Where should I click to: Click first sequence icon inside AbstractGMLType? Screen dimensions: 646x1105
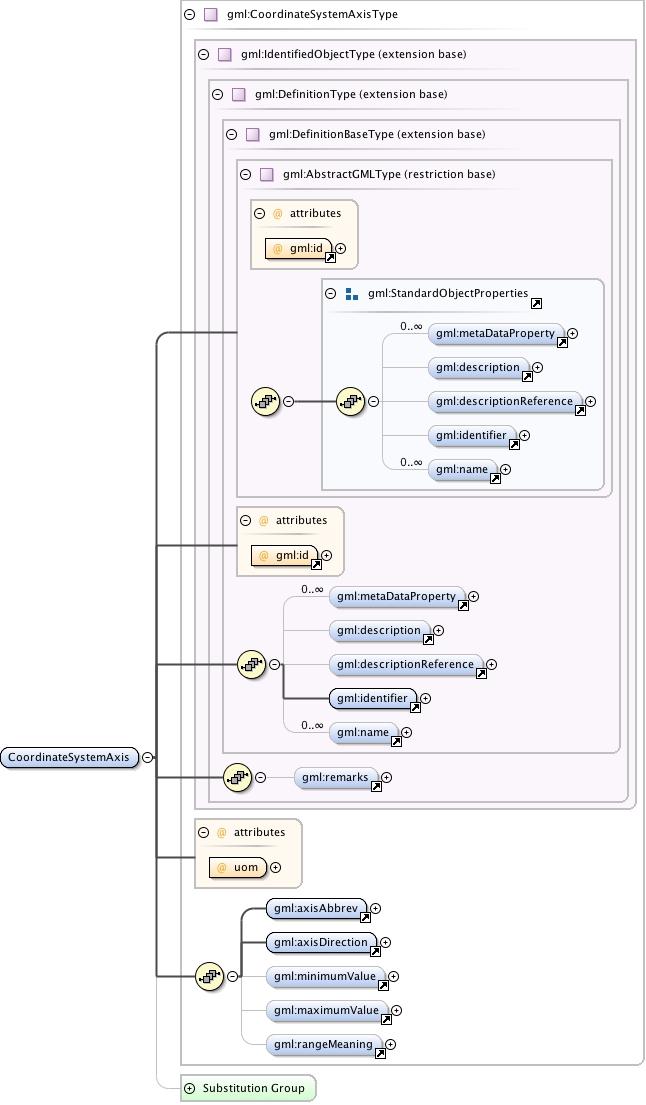coord(266,402)
